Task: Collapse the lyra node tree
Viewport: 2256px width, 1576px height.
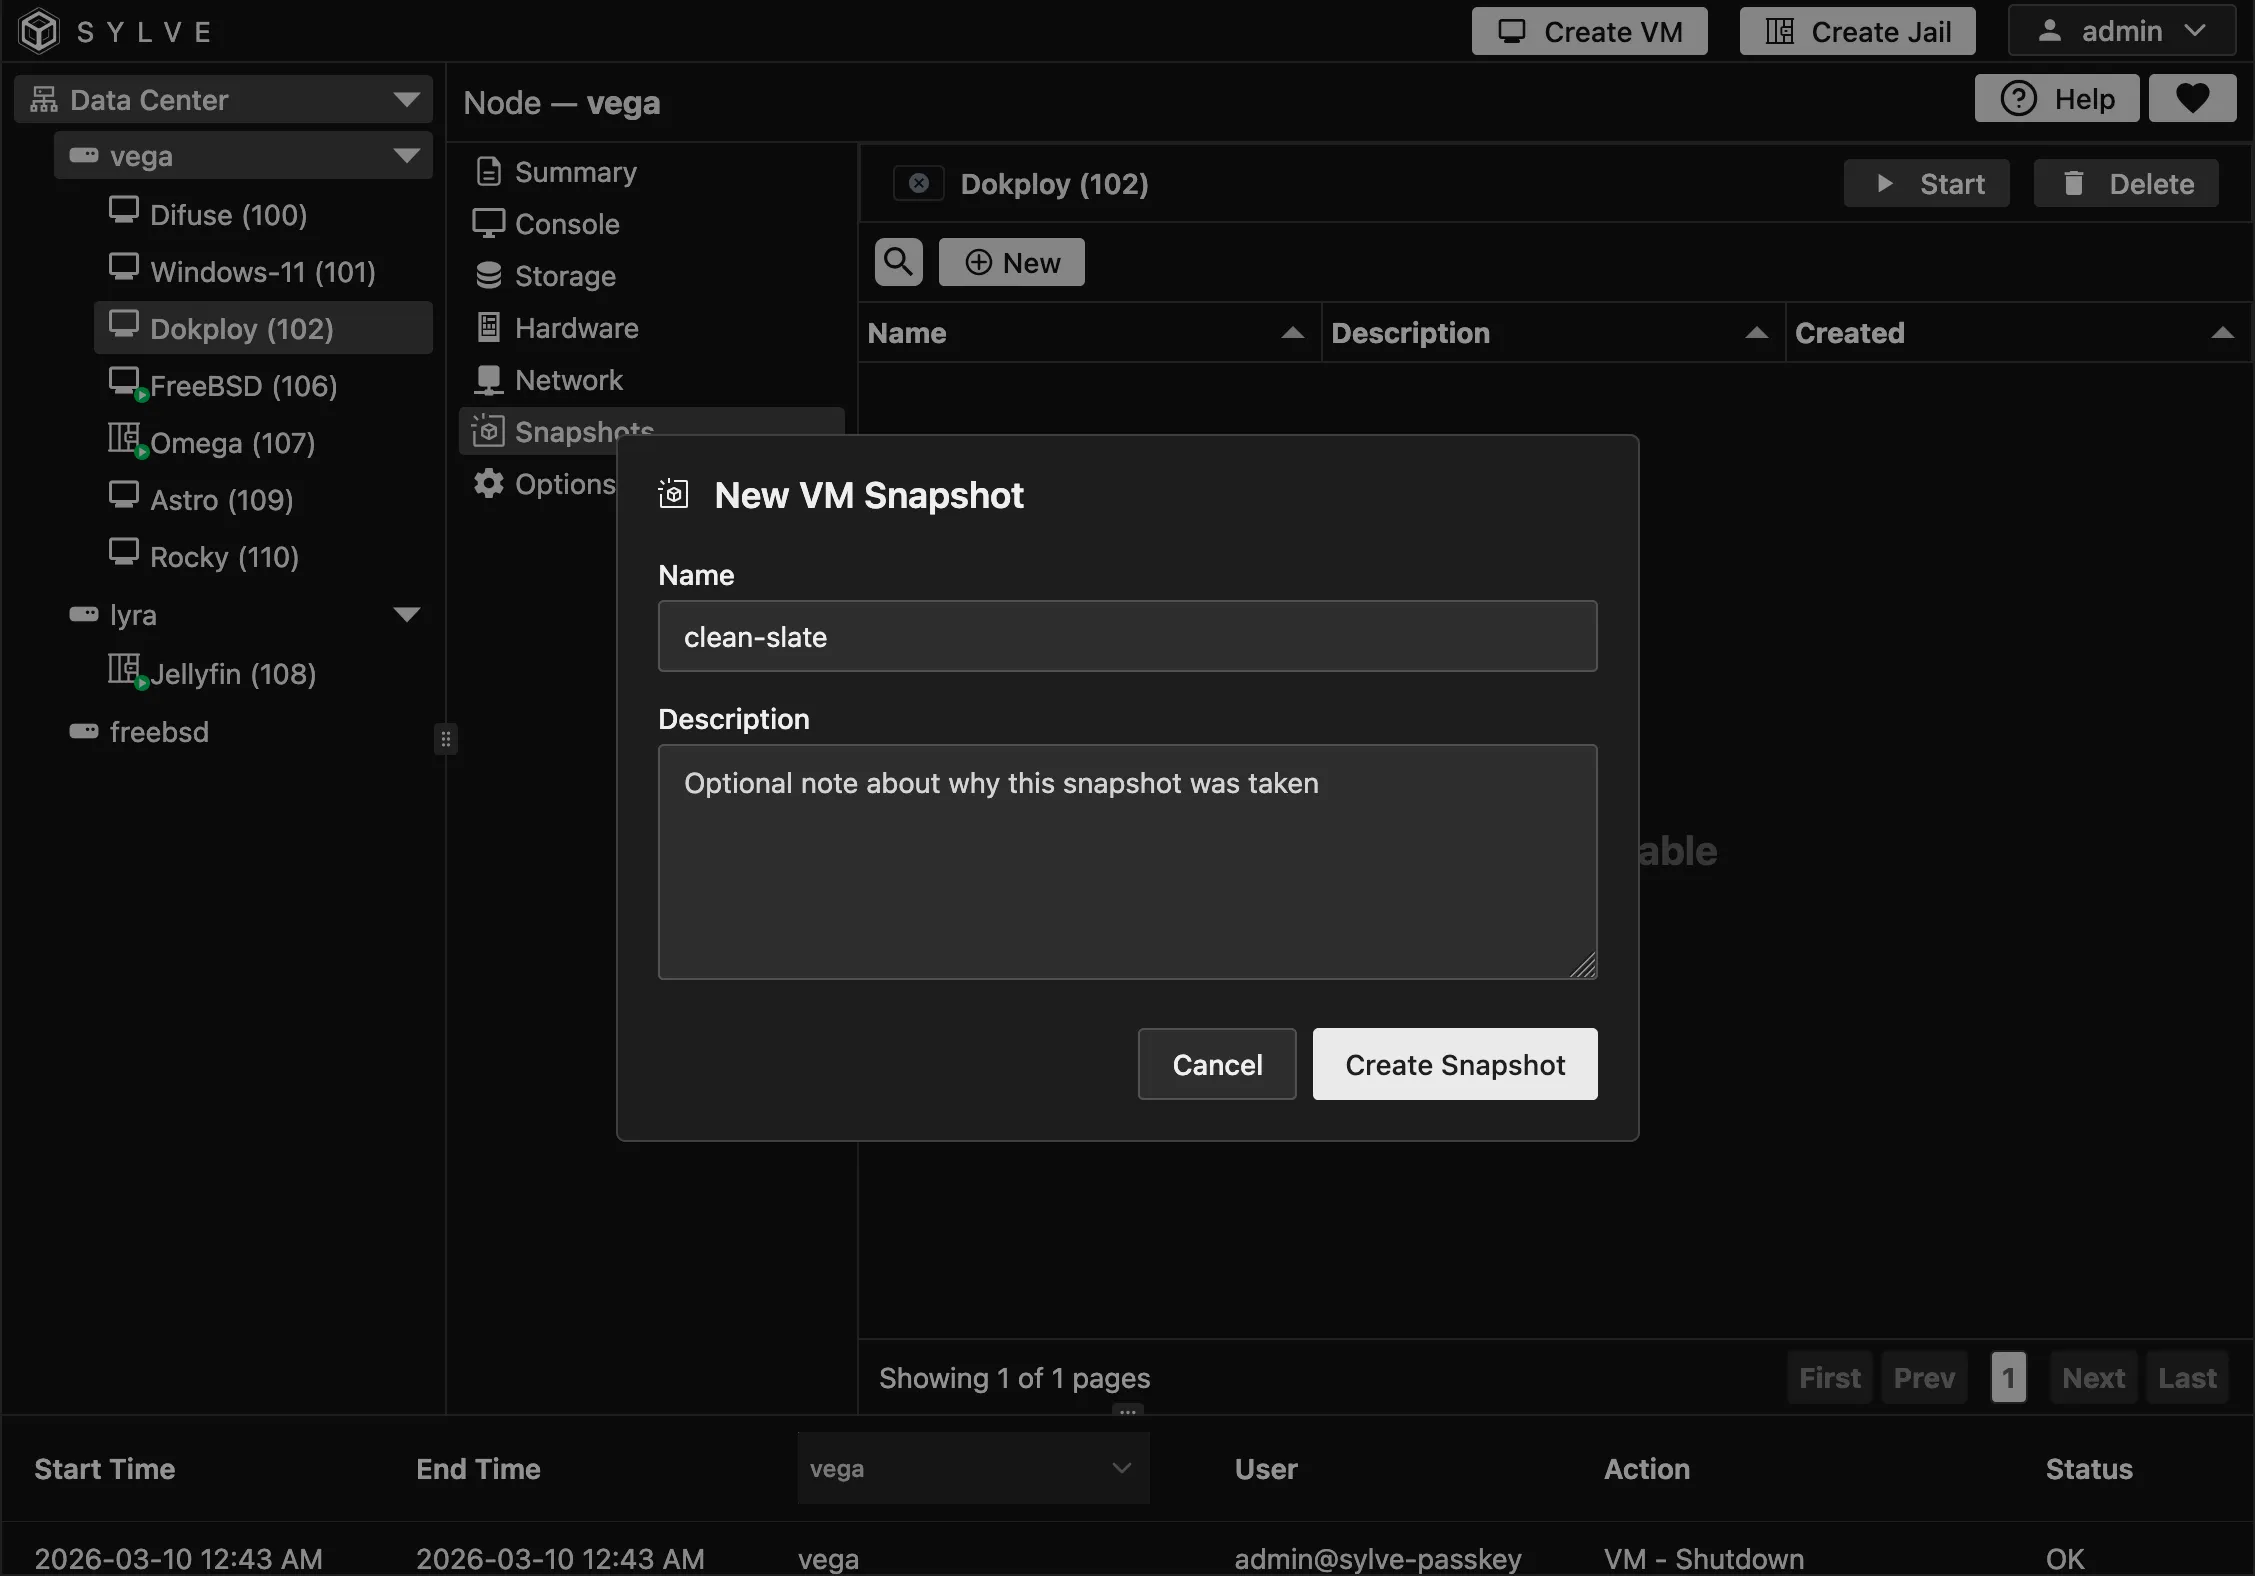Action: [407, 614]
